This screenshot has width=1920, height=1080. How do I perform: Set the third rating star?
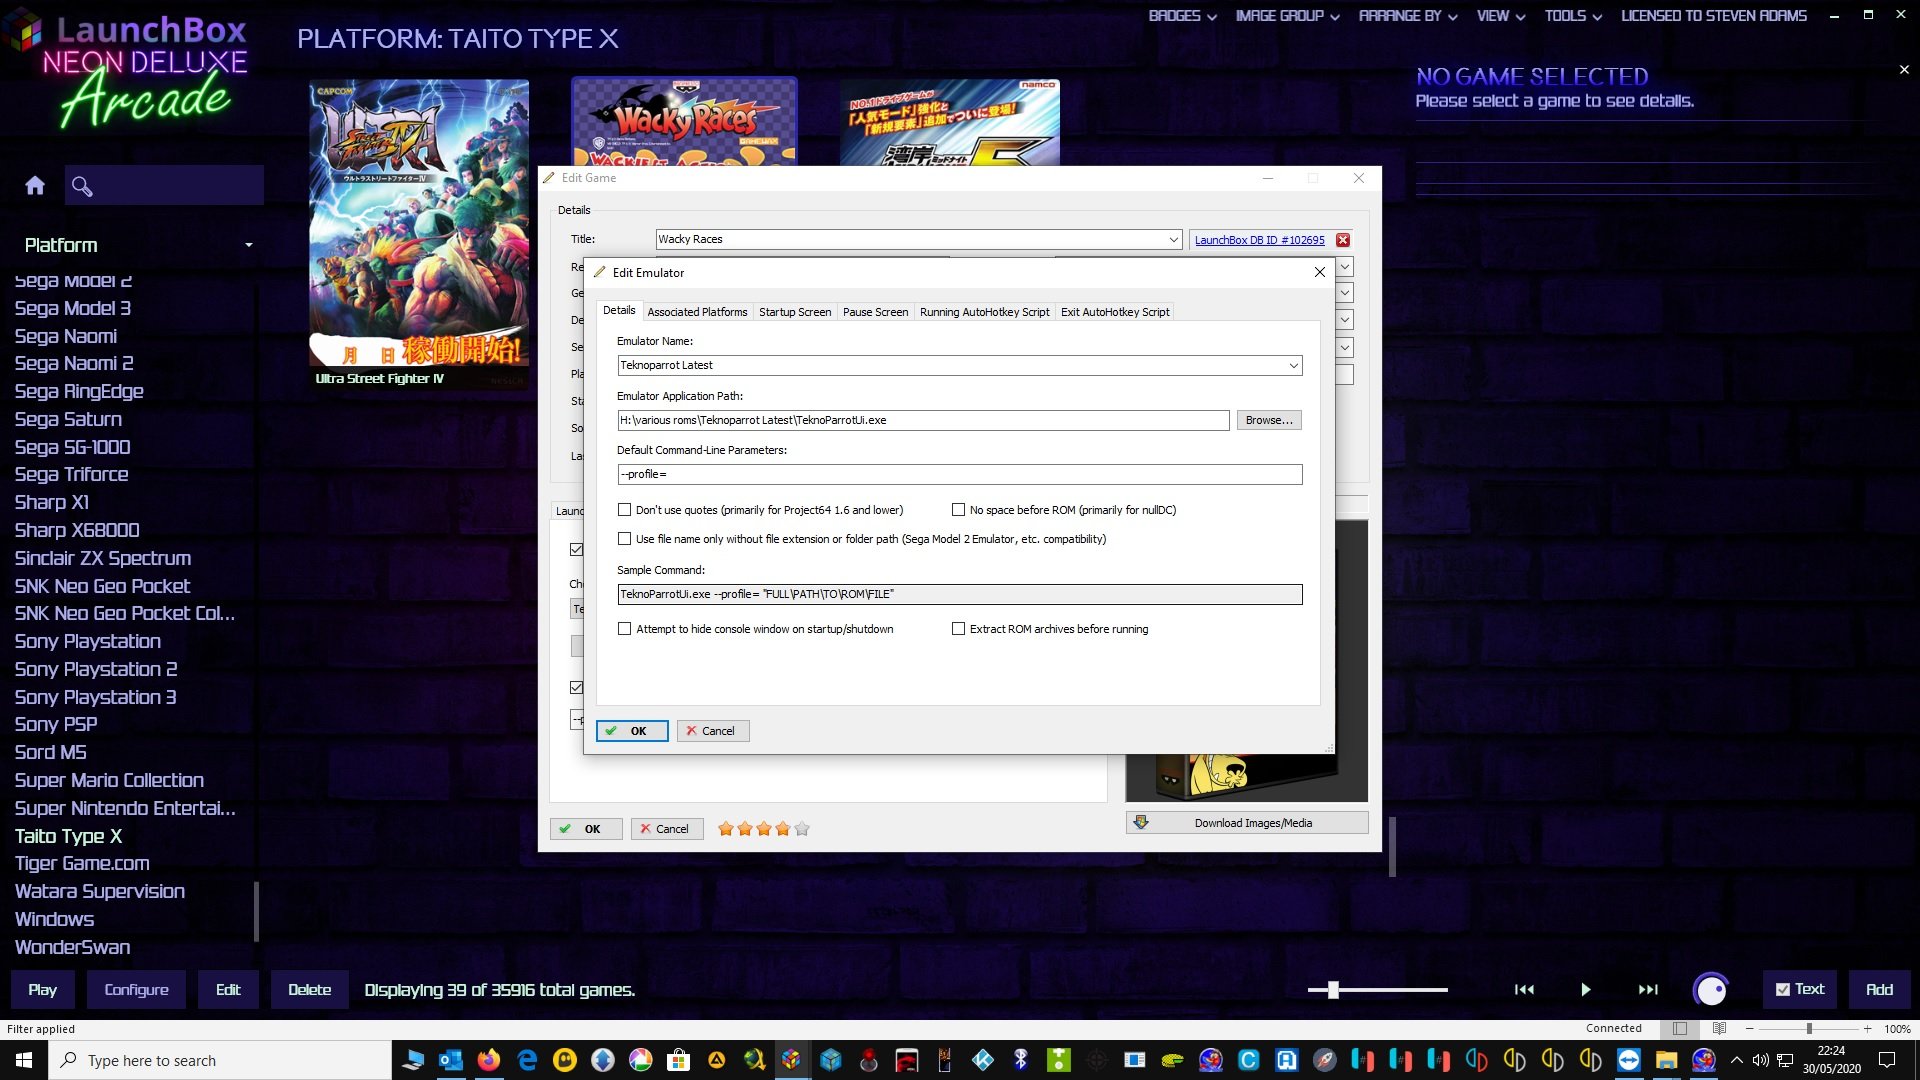[764, 828]
